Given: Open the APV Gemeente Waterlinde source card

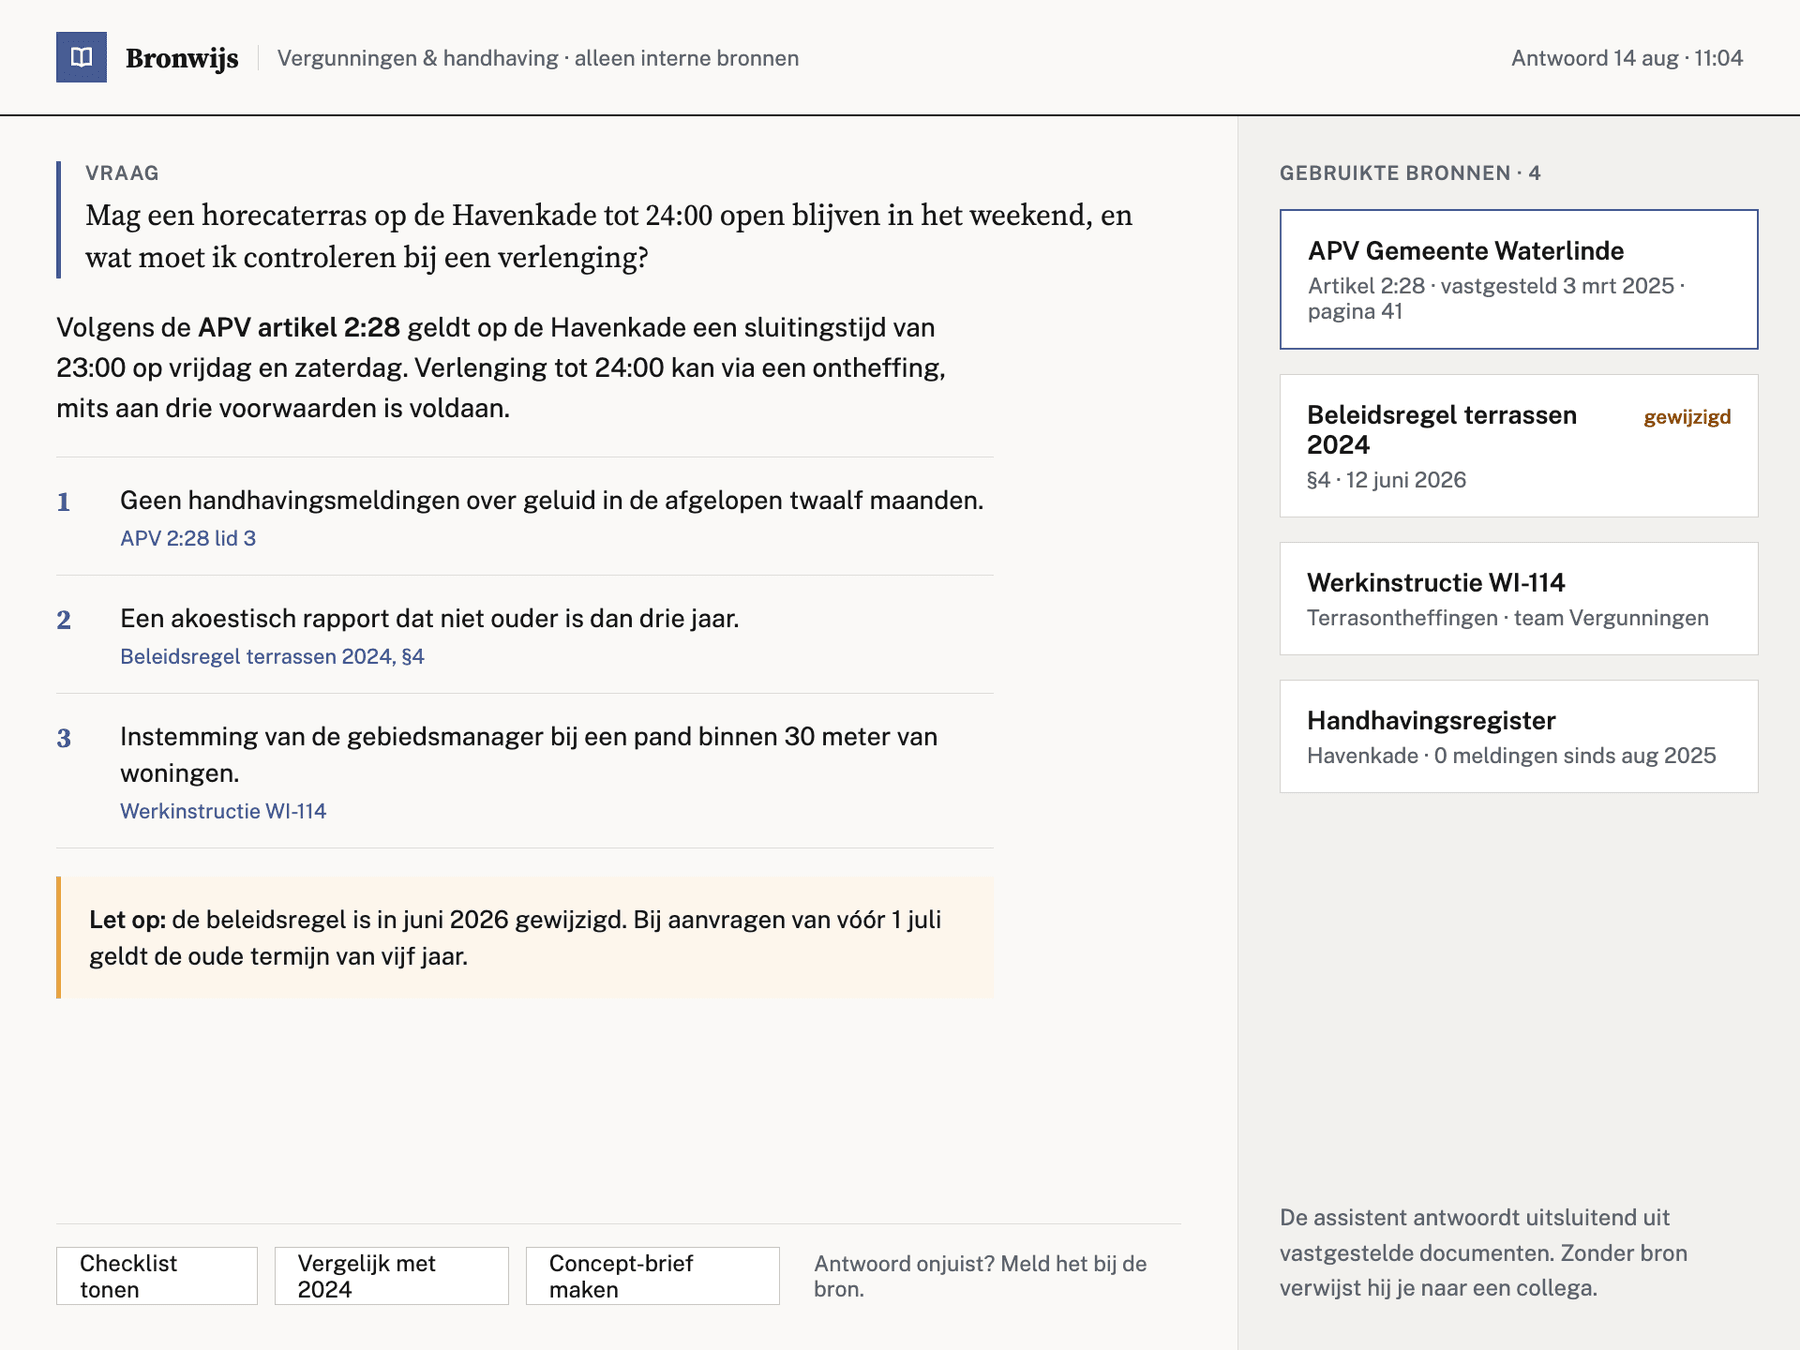Looking at the screenshot, I should click(1518, 279).
